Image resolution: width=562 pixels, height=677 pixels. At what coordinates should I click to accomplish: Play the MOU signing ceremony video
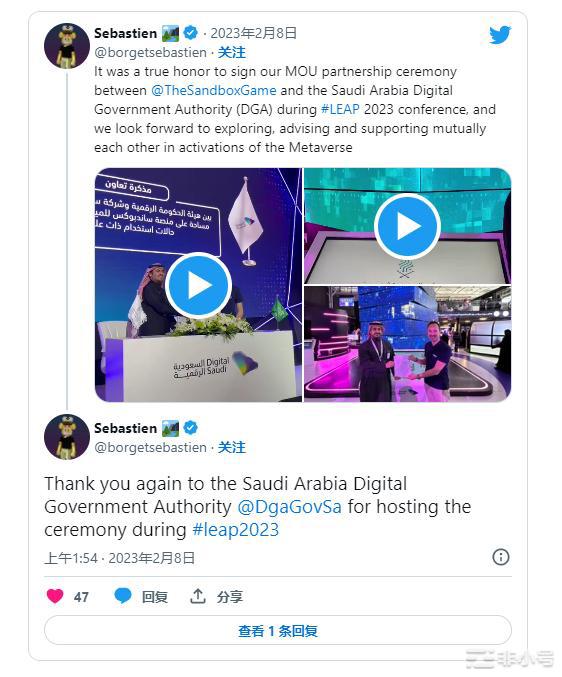click(199, 285)
